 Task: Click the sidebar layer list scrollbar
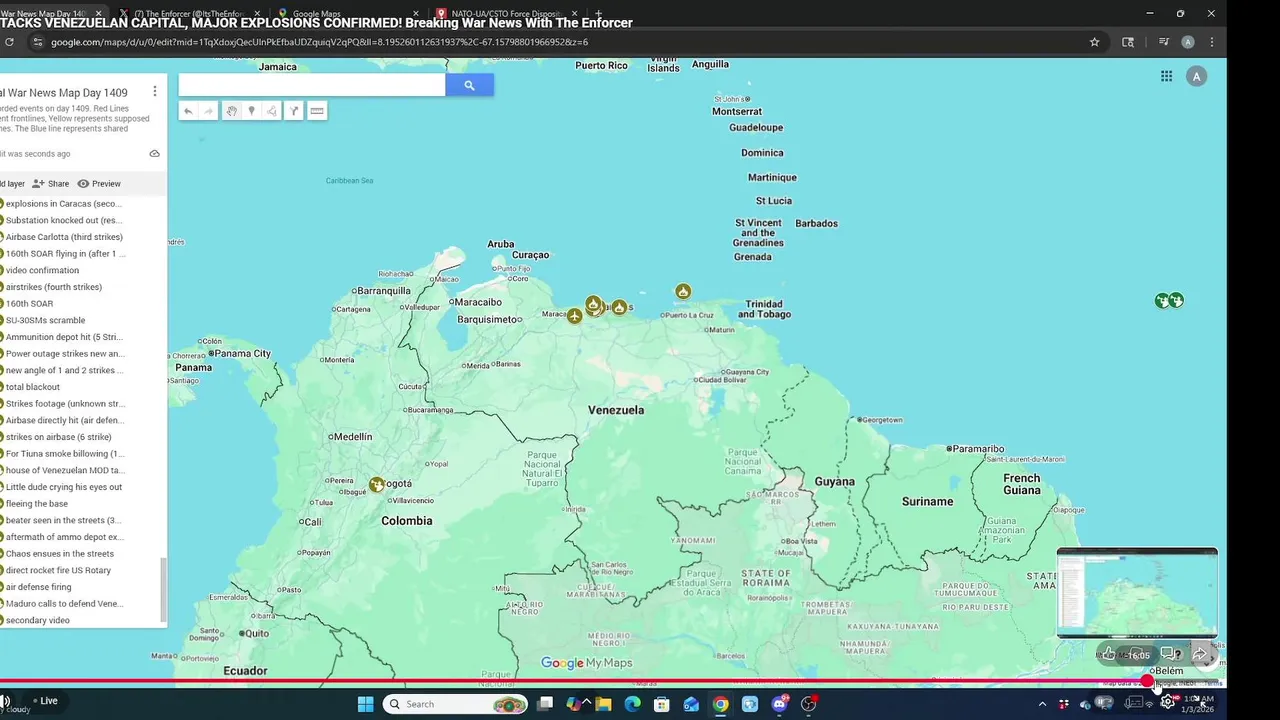pyautogui.click(x=164, y=590)
